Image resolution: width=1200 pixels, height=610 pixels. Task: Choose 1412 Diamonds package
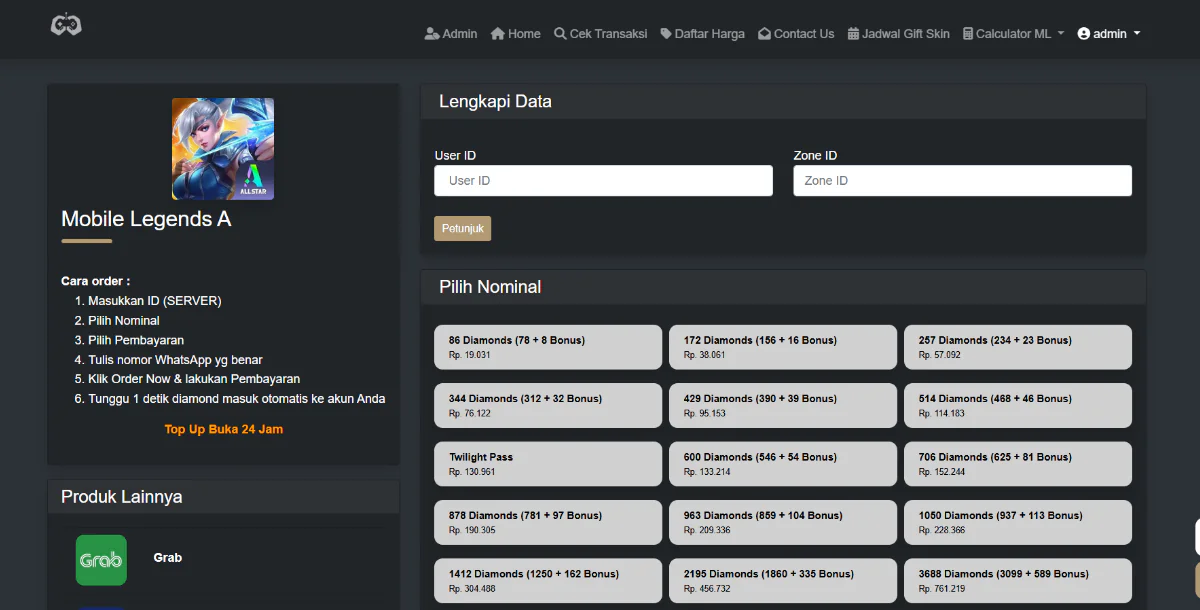point(548,581)
